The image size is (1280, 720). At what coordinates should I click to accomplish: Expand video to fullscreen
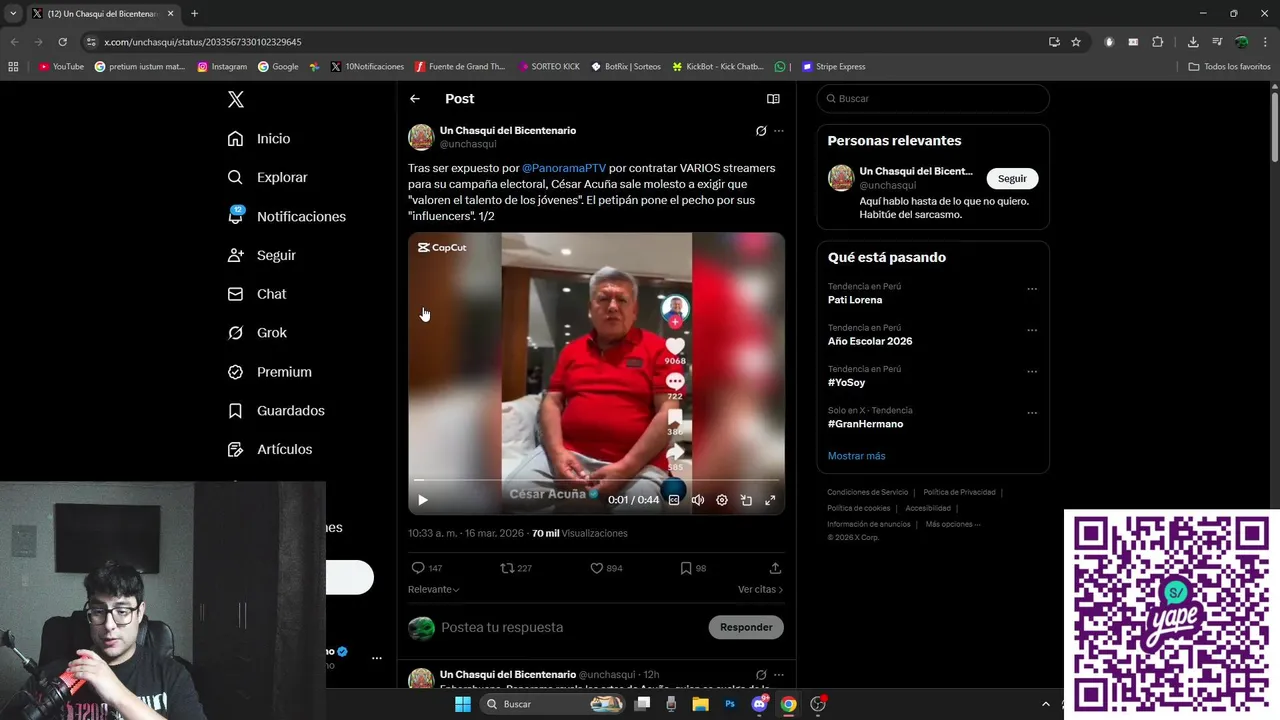770,500
